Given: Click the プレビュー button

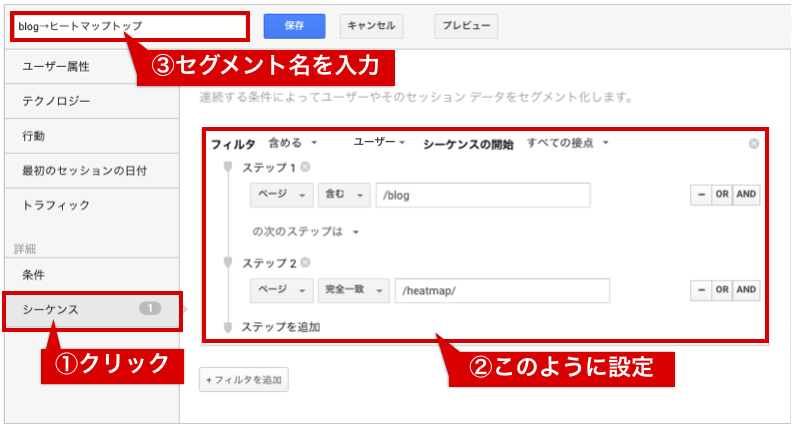Looking at the screenshot, I should 465,26.
